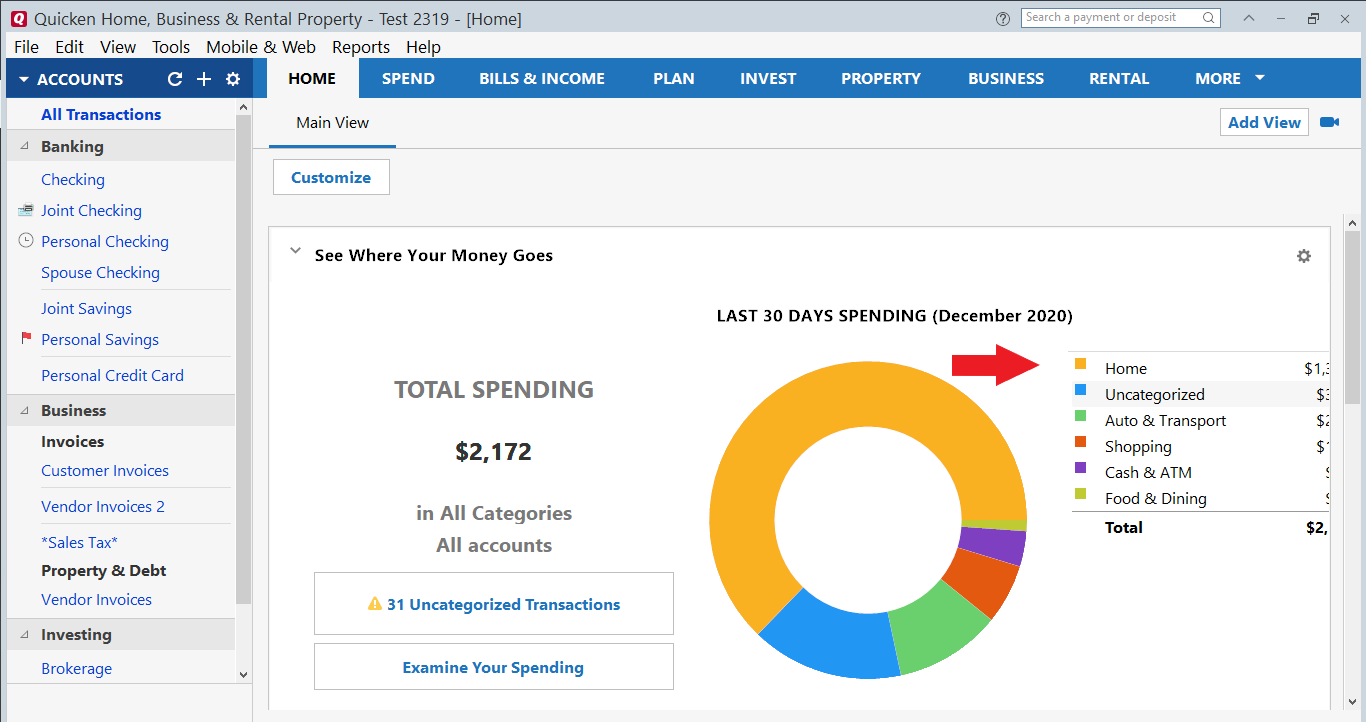This screenshot has height=722, width=1366.
Task: Select the Main View tab
Action: (x=333, y=123)
